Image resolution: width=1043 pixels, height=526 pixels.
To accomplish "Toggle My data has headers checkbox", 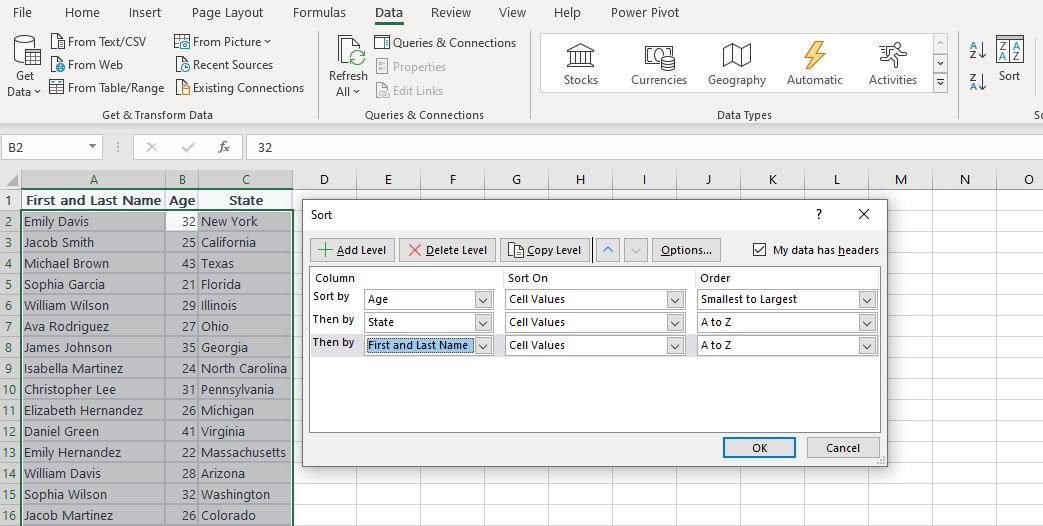I will pos(759,250).
